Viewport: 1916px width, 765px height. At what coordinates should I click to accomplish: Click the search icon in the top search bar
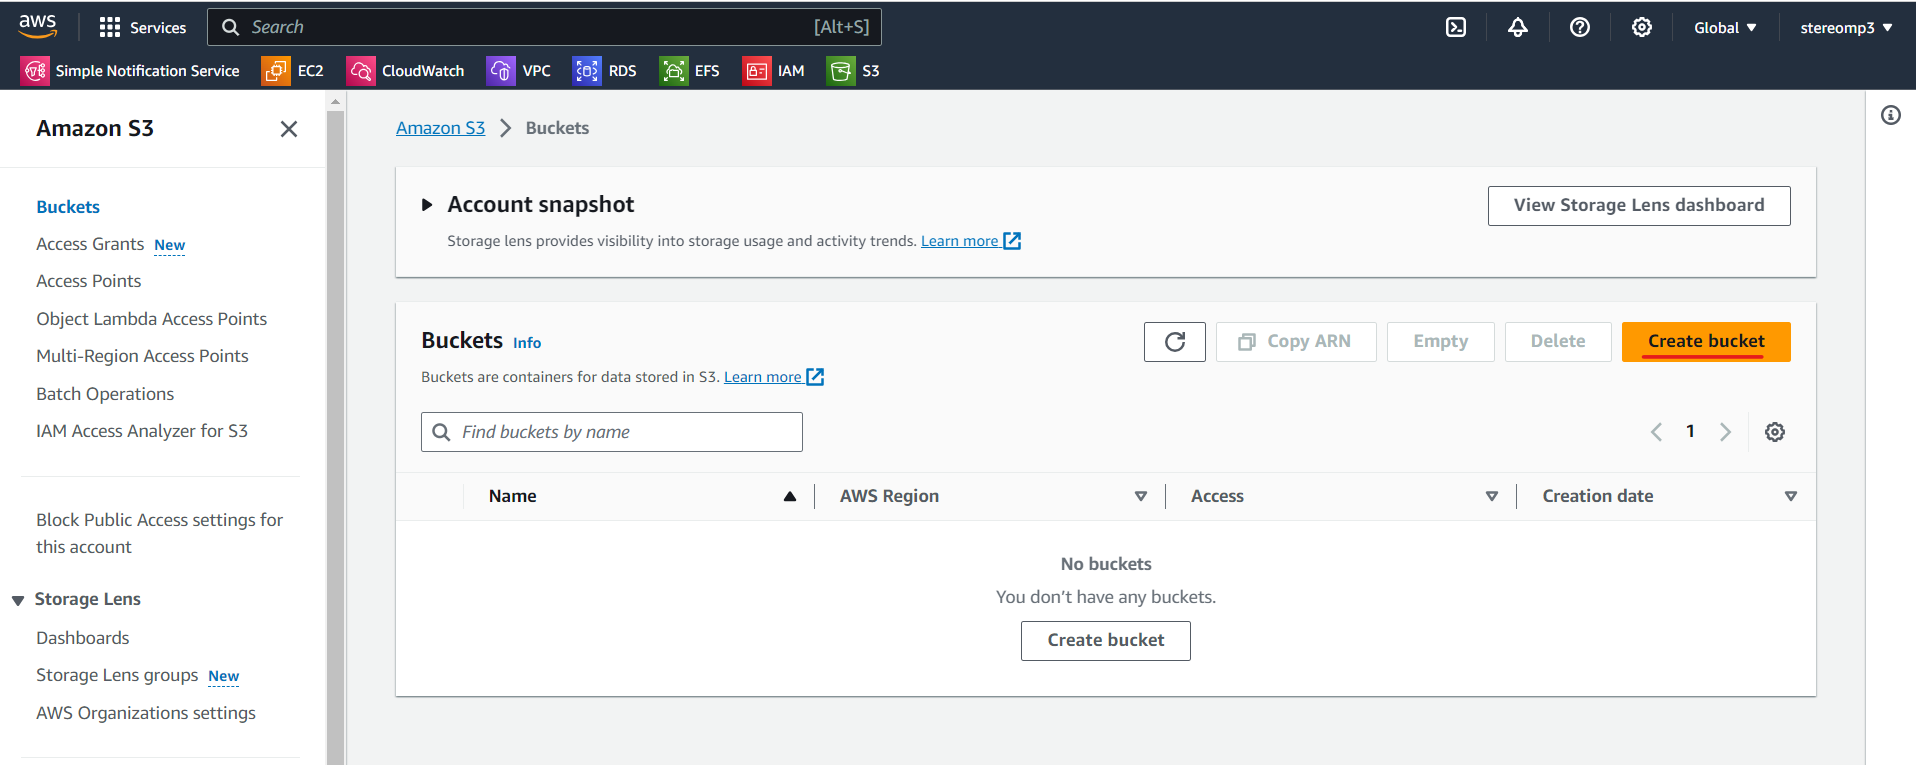pyautogui.click(x=230, y=27)
